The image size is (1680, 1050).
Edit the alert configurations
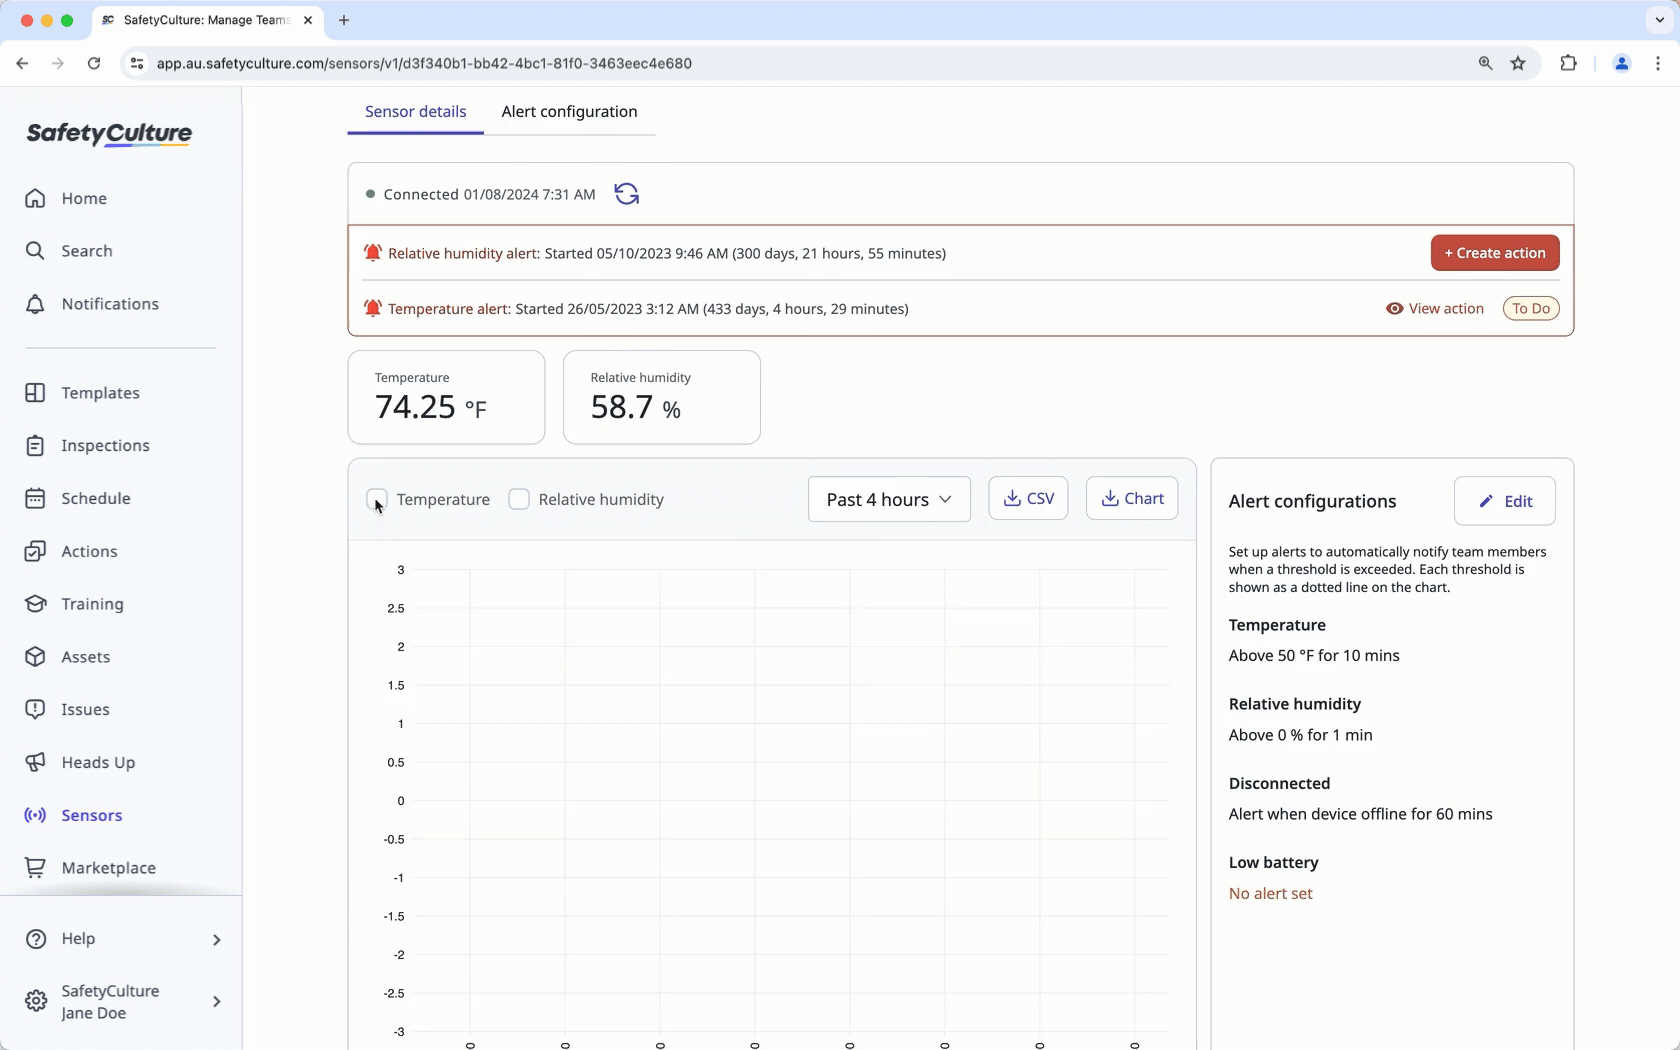pyautogui.click(x=1505, y=501)
